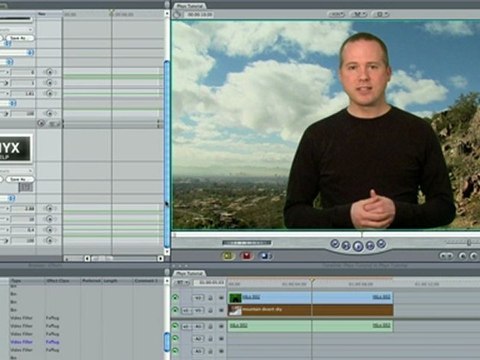Click keyframe button beside value 2.88
This screenshot has width=480, height=360.
49,209
